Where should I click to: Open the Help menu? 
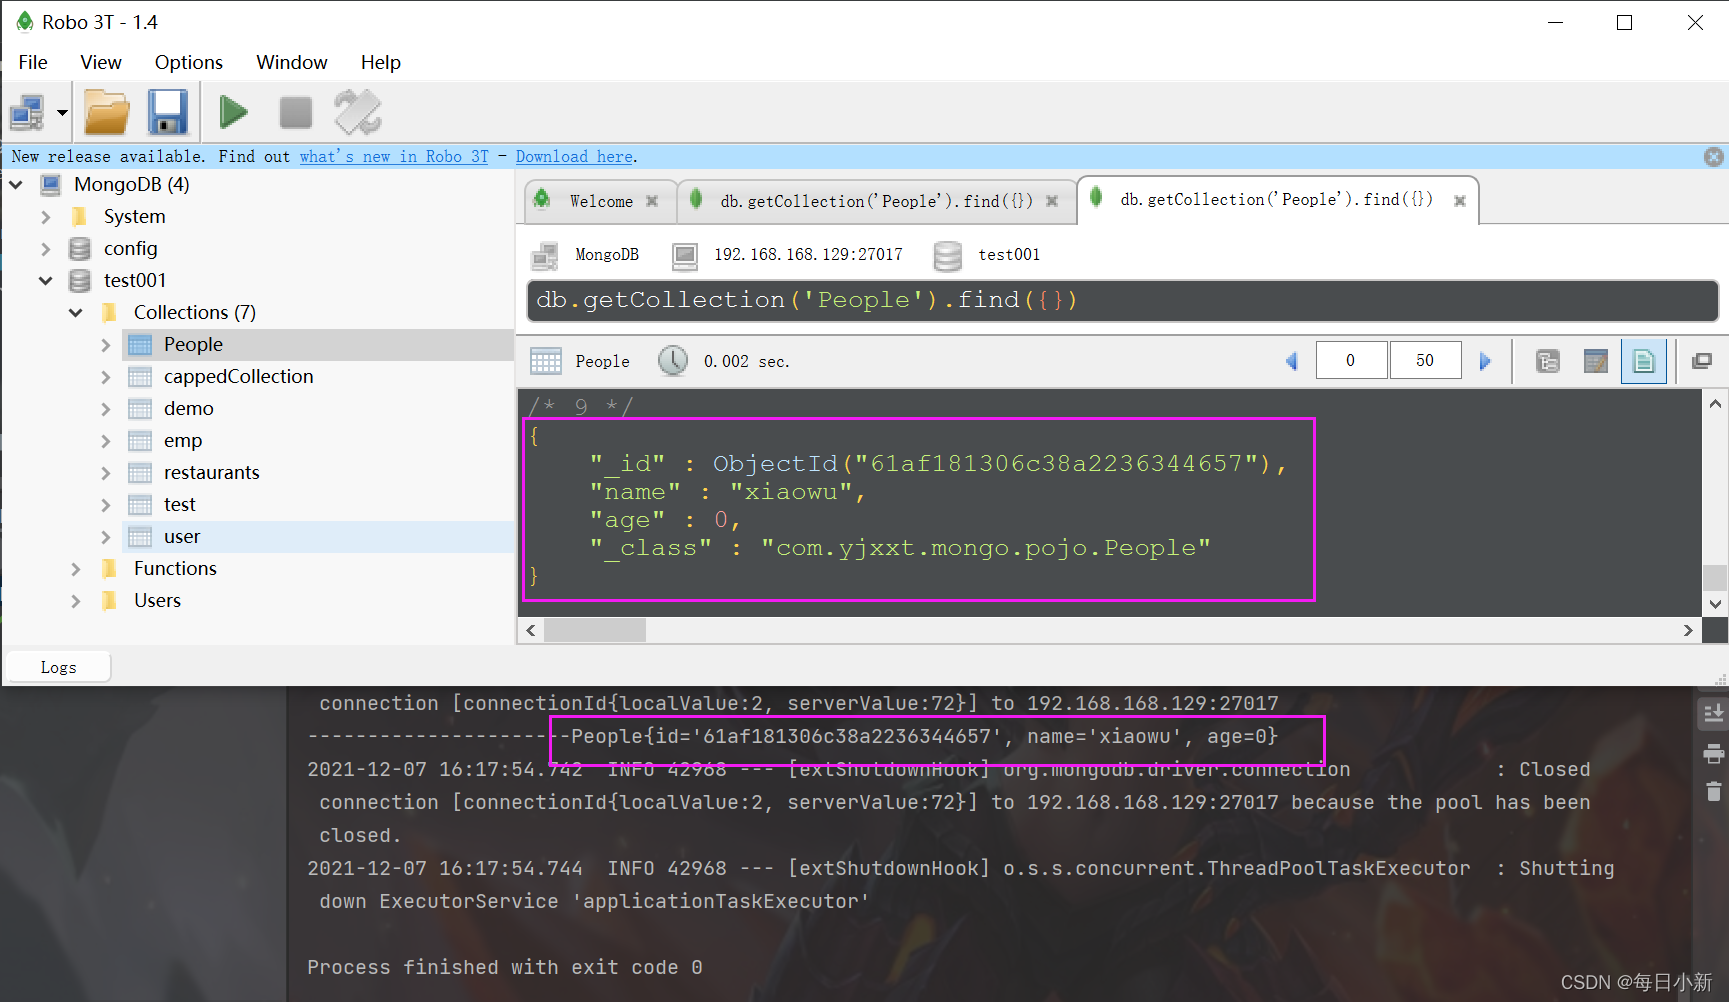[x=381, y=62]
